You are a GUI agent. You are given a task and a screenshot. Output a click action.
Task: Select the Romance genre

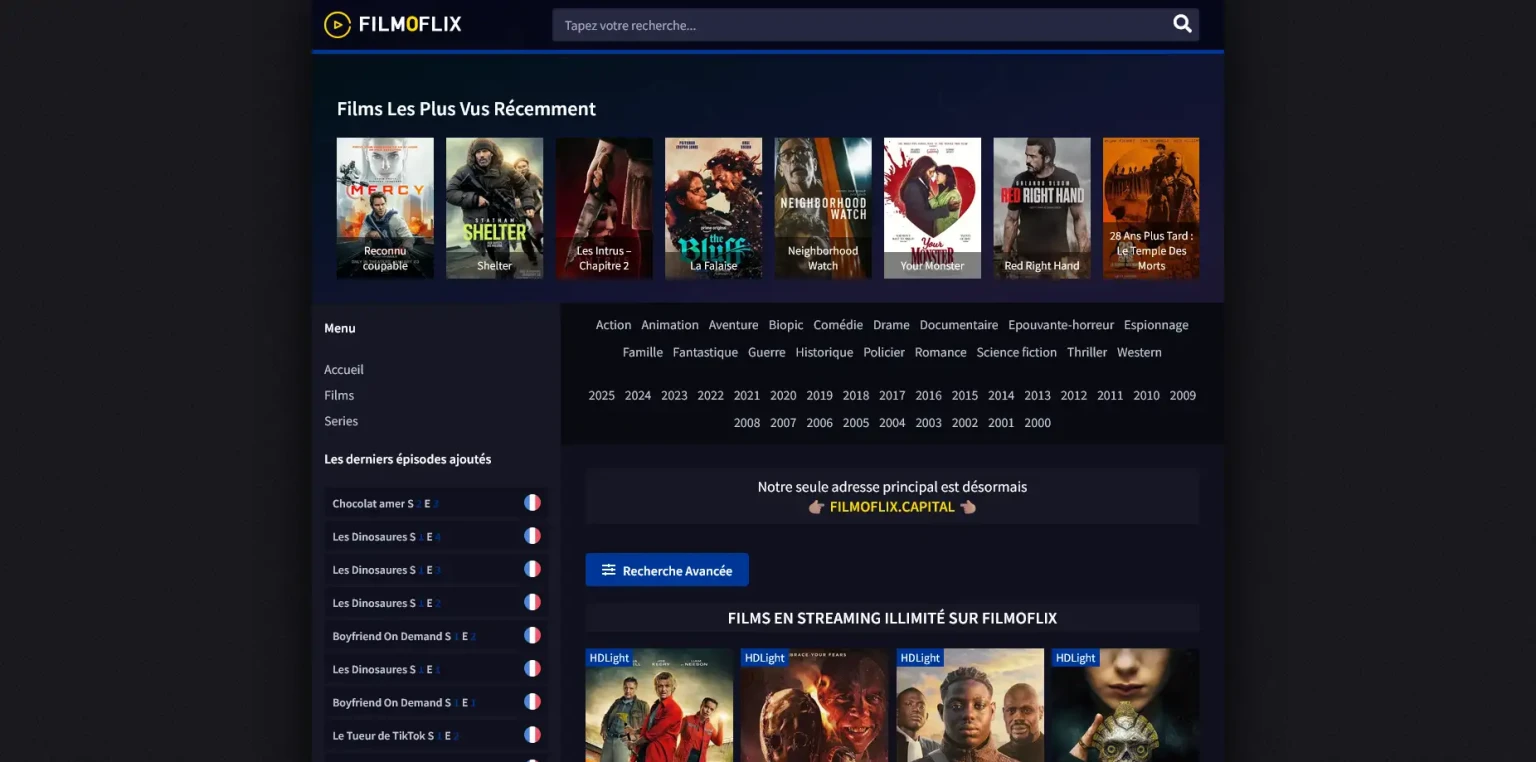click(x=940, y=352)
